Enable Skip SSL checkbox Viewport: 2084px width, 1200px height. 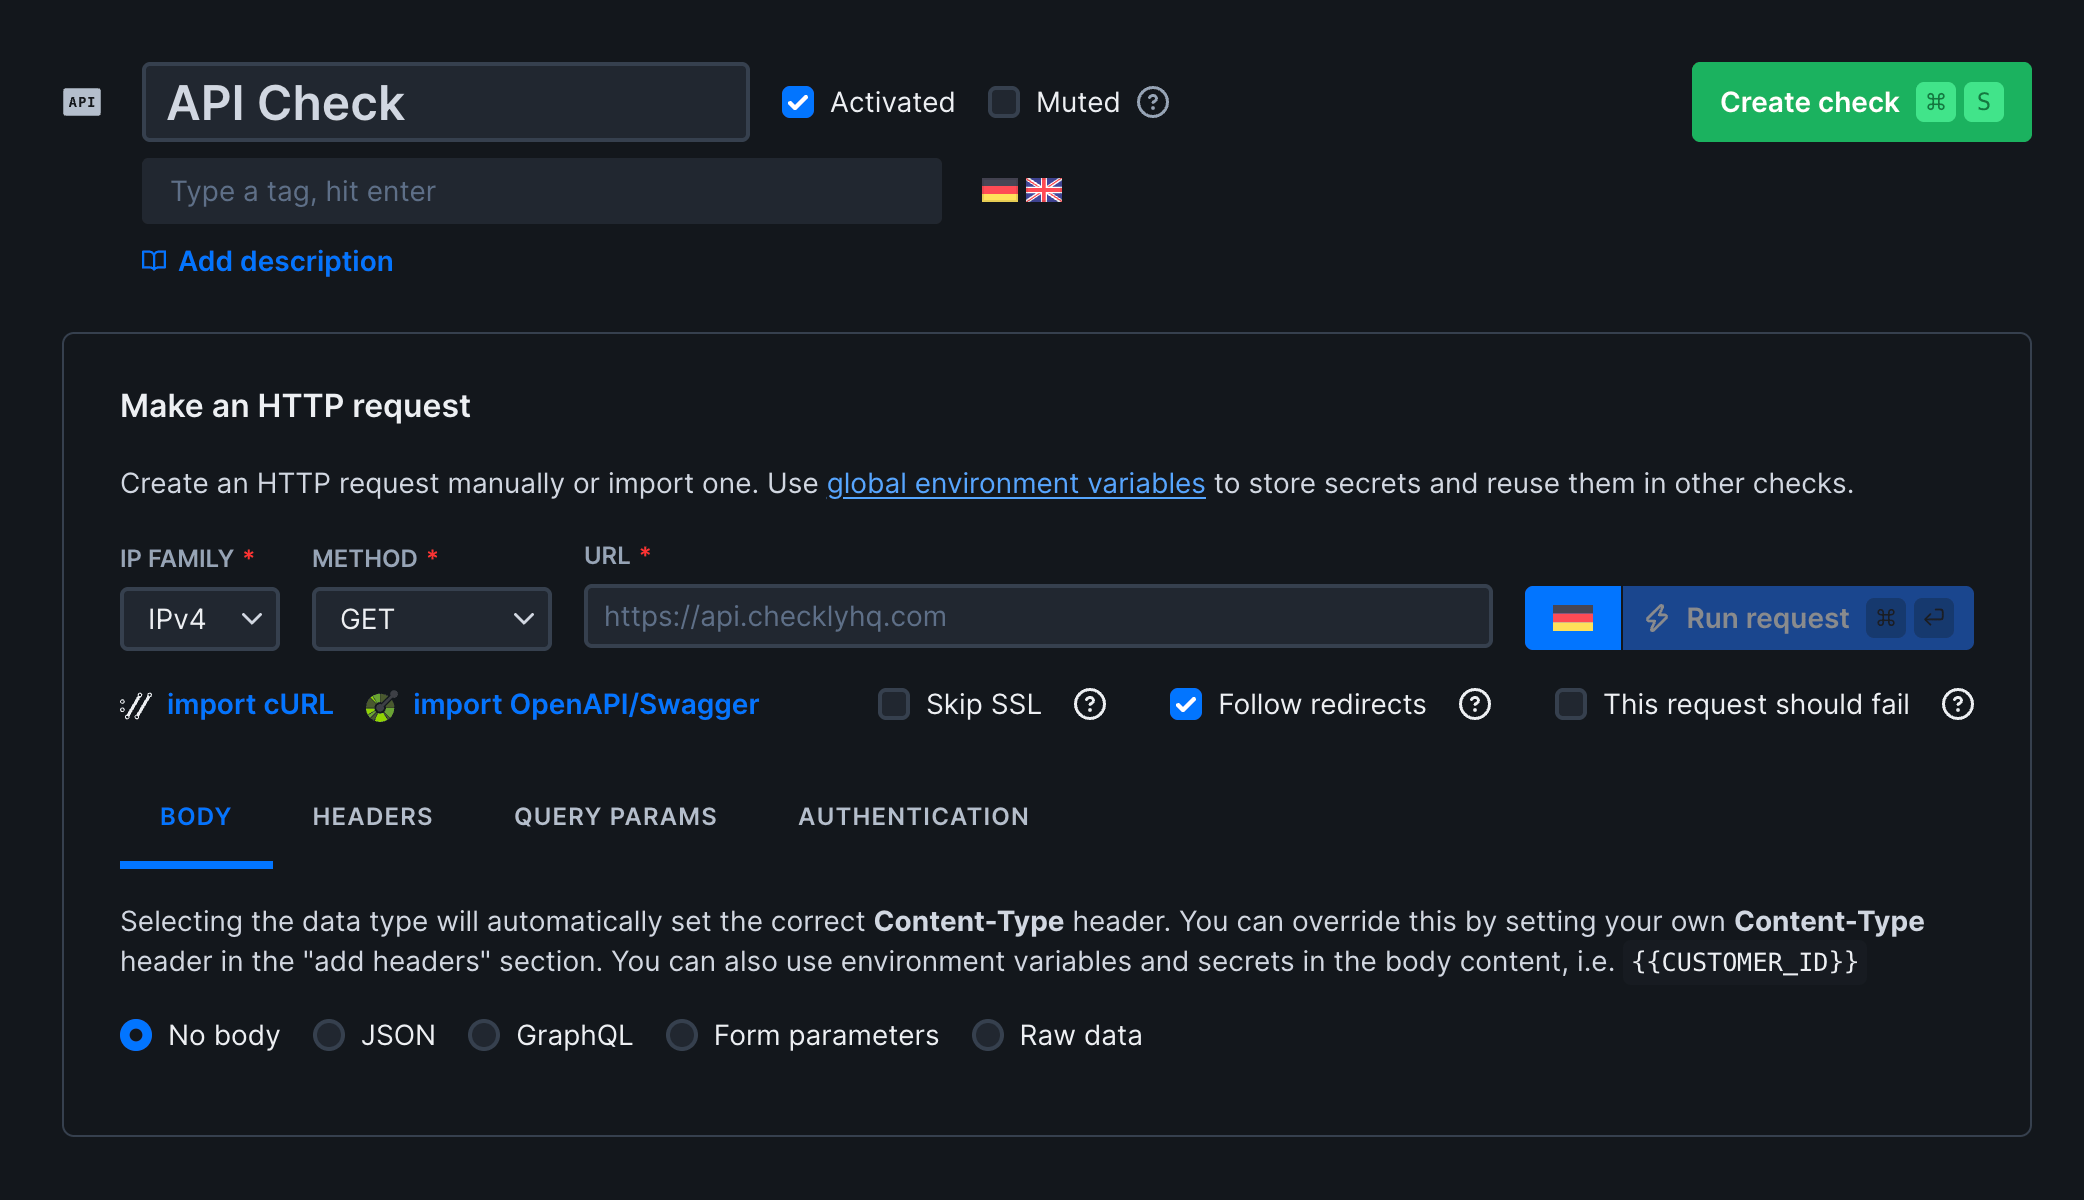[x=894, y=705]
